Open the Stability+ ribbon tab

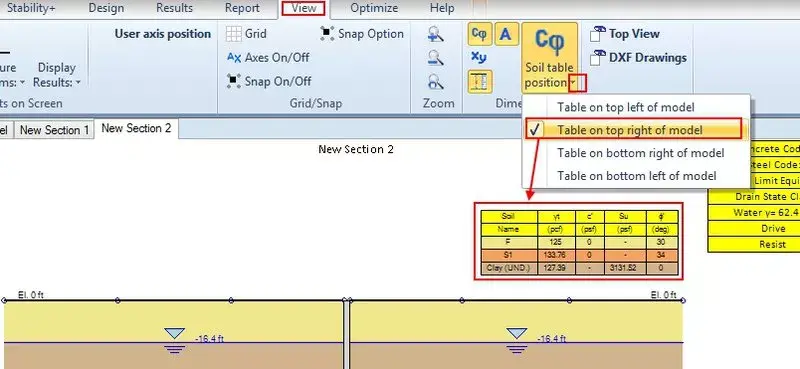(31, 8)
